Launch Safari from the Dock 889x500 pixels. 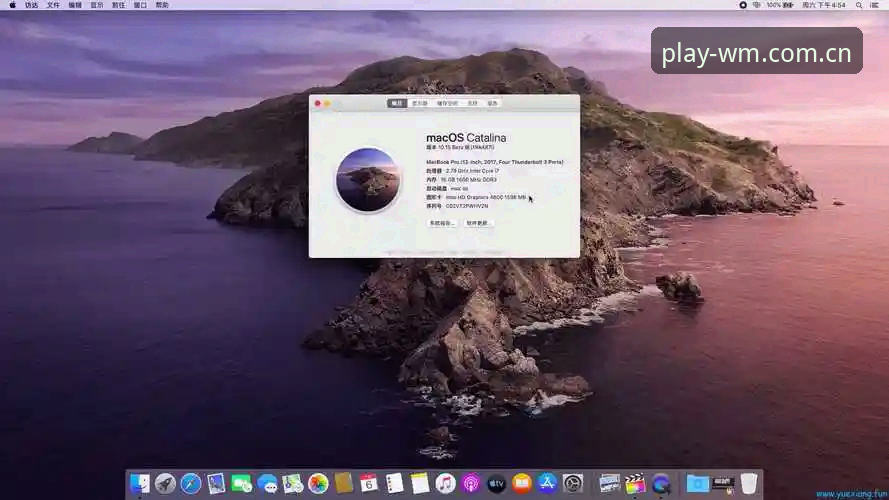pos(190,484)
